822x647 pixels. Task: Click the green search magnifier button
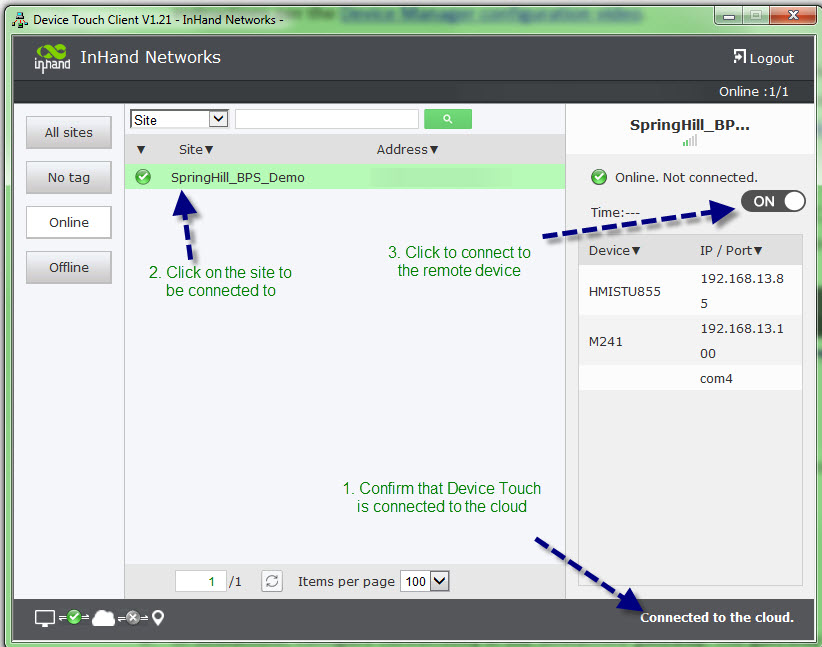448,119
